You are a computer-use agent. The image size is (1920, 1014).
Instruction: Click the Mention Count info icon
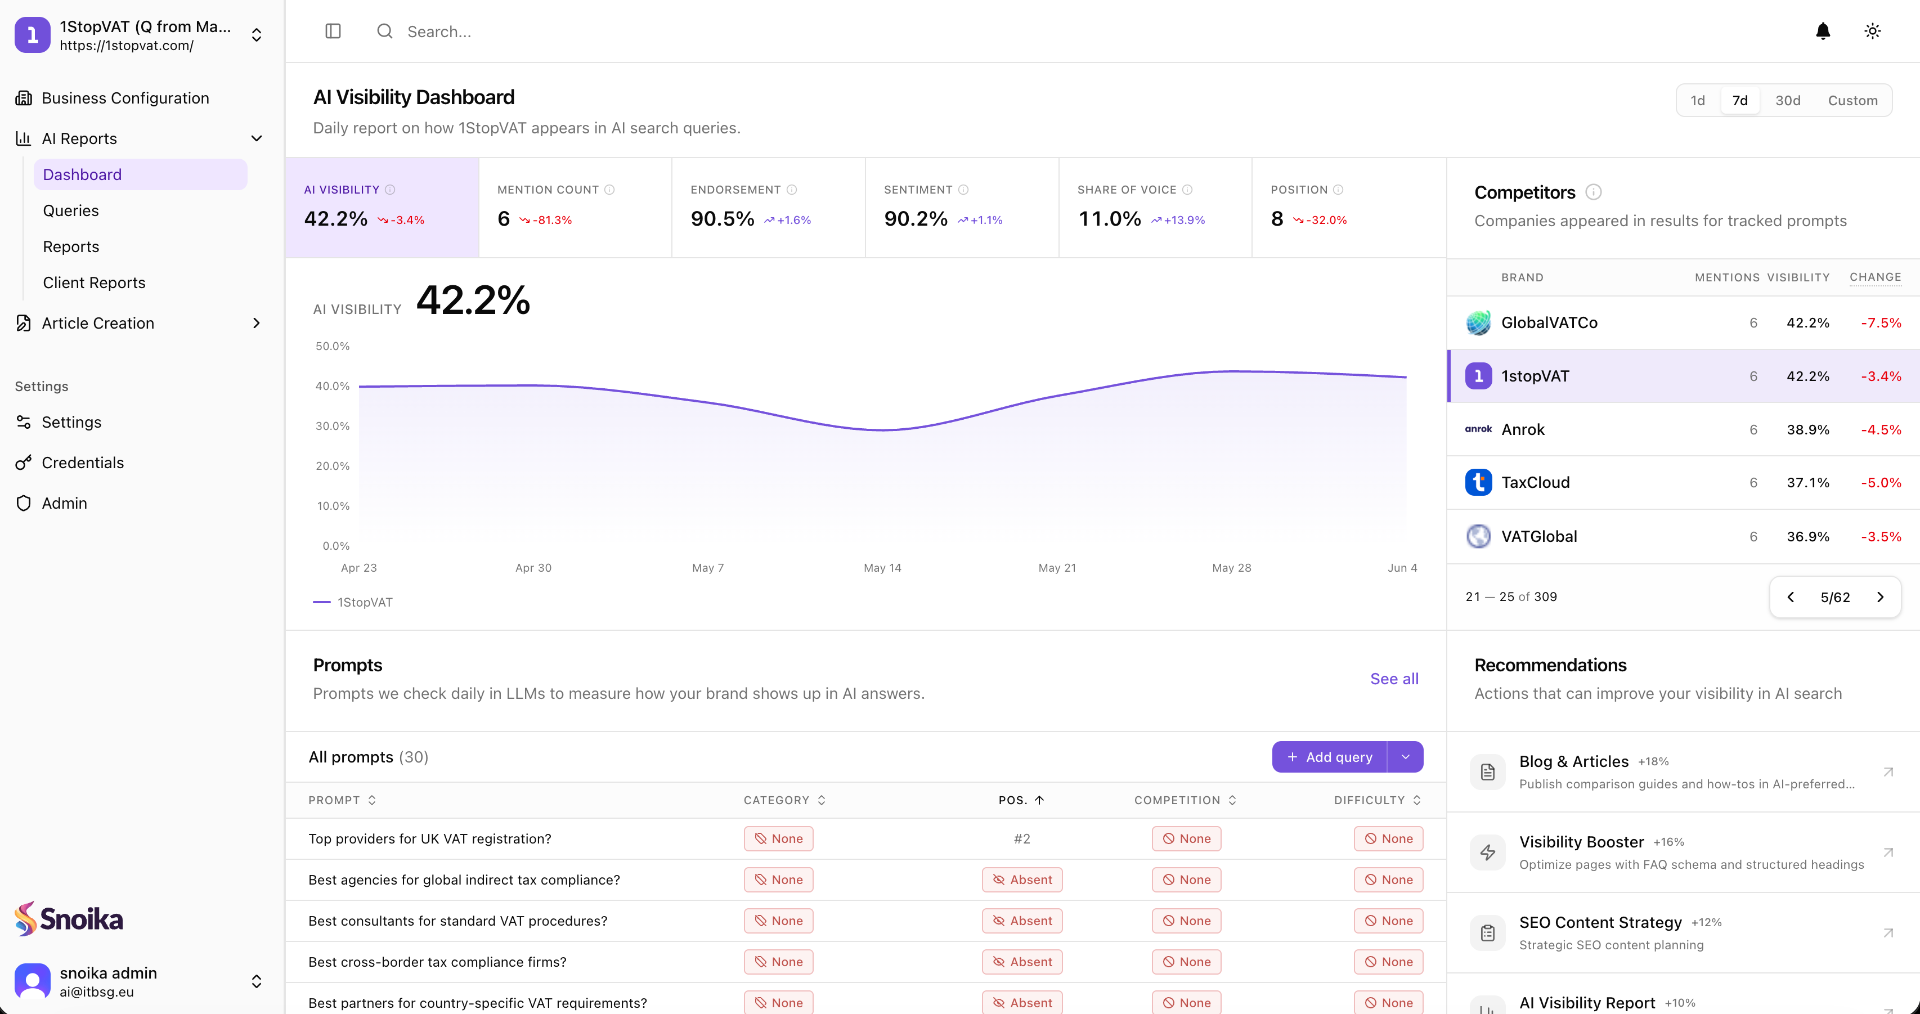(610, 190)
